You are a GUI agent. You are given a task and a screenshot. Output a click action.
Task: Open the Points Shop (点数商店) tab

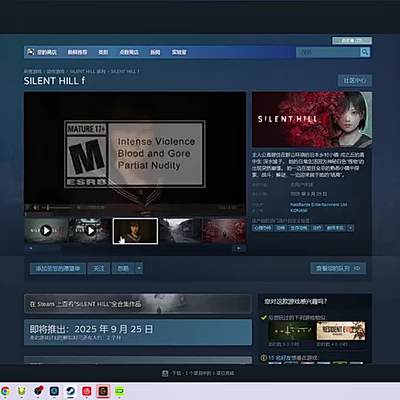coord(129,52)
